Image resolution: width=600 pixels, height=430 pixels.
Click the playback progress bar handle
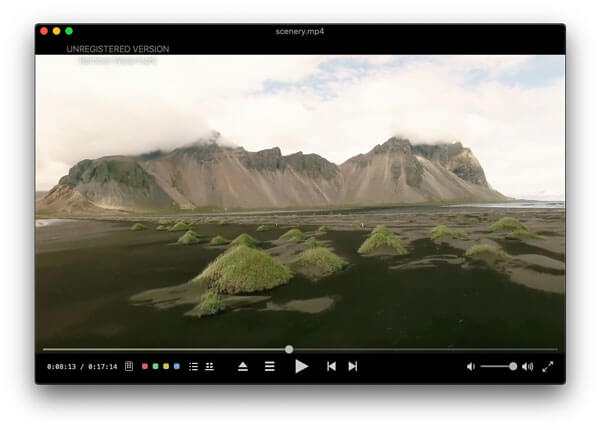289,349
